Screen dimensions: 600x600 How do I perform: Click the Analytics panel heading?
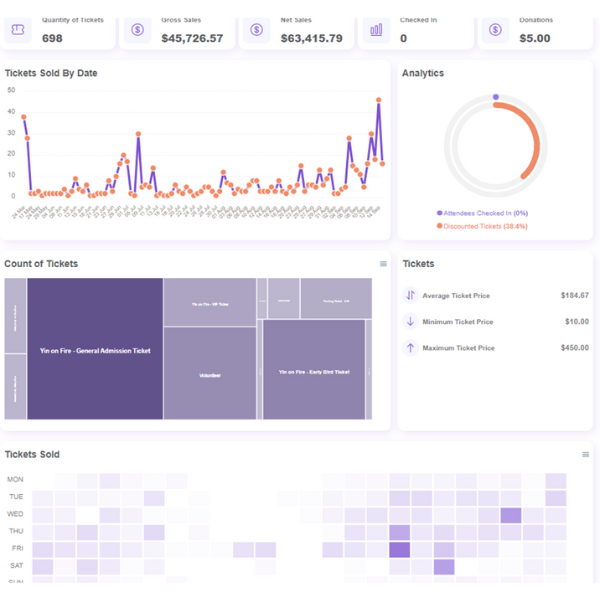click(x=423, y=73)
